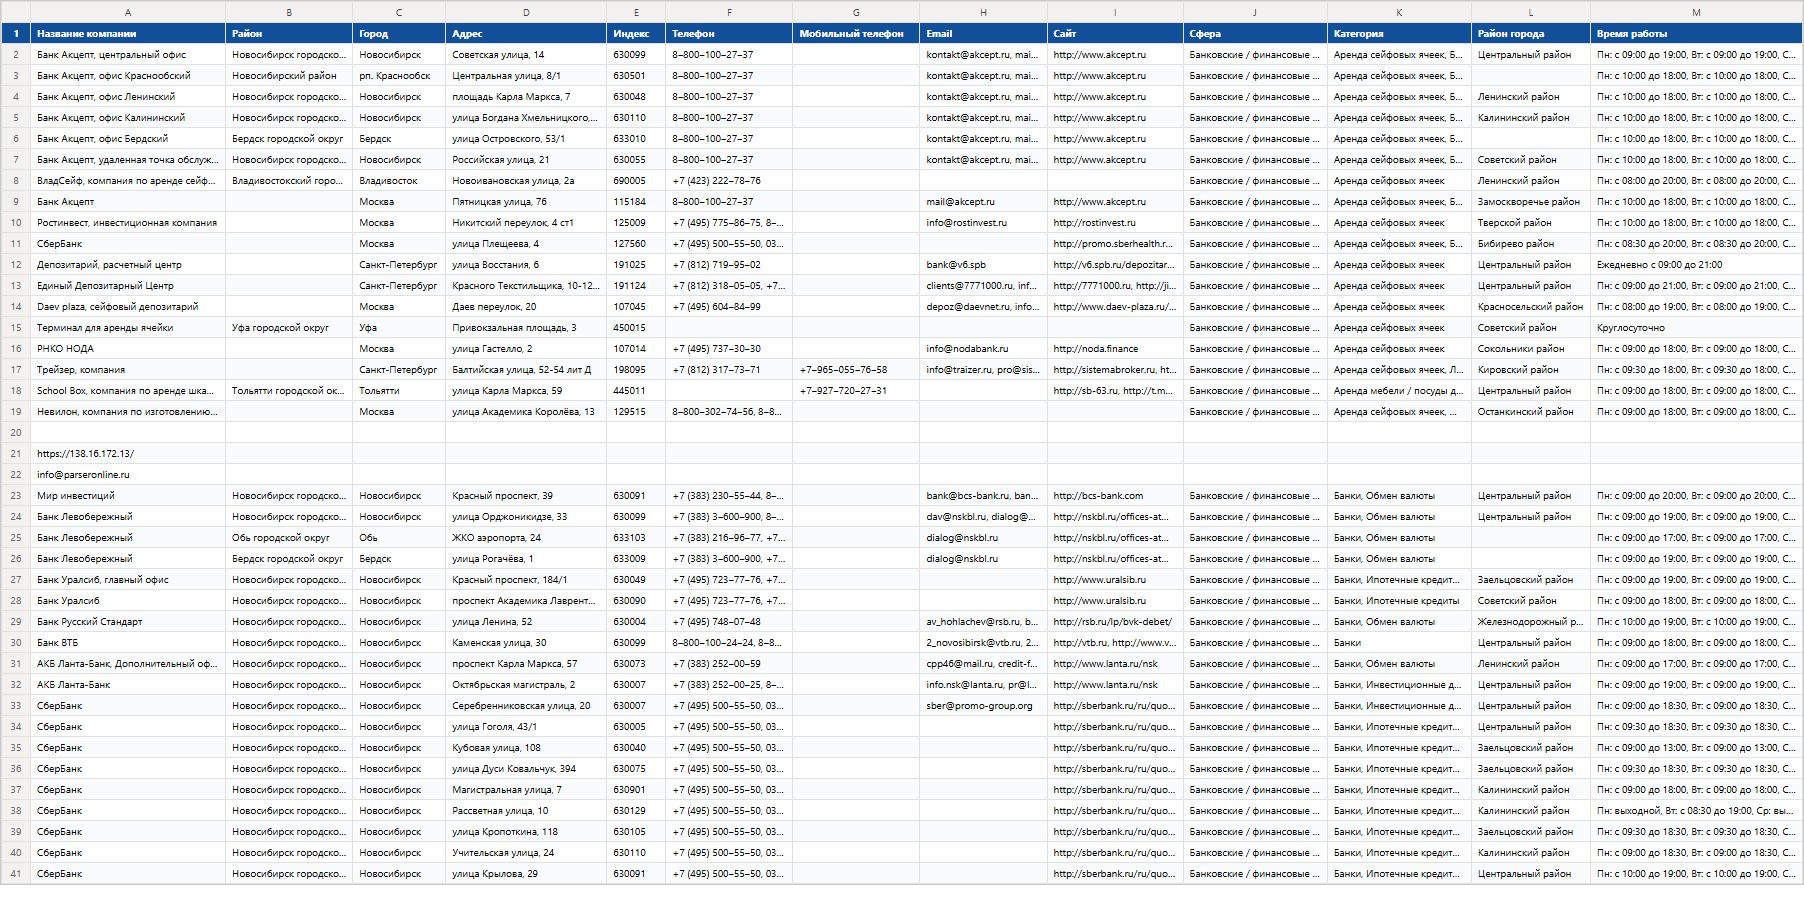This screenshot has width=1804, height=902.
Task: Select cell 'Терминал для аренды ячейки'
Action: coord(128,328)
